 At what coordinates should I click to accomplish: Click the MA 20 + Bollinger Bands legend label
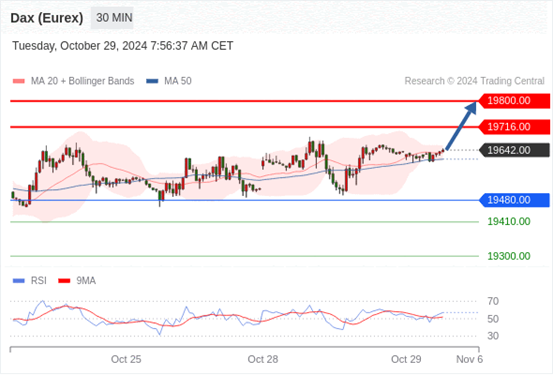[83, 81]
